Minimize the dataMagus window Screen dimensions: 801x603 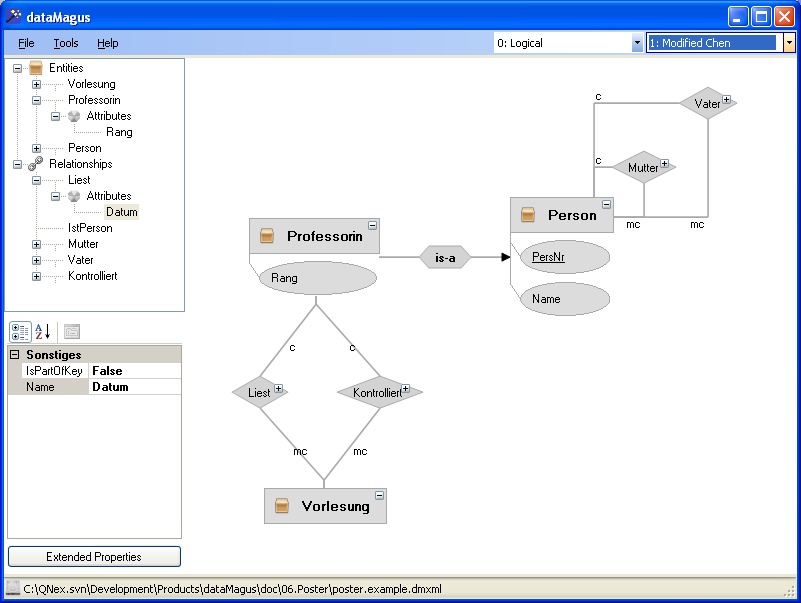pos(737,17)
